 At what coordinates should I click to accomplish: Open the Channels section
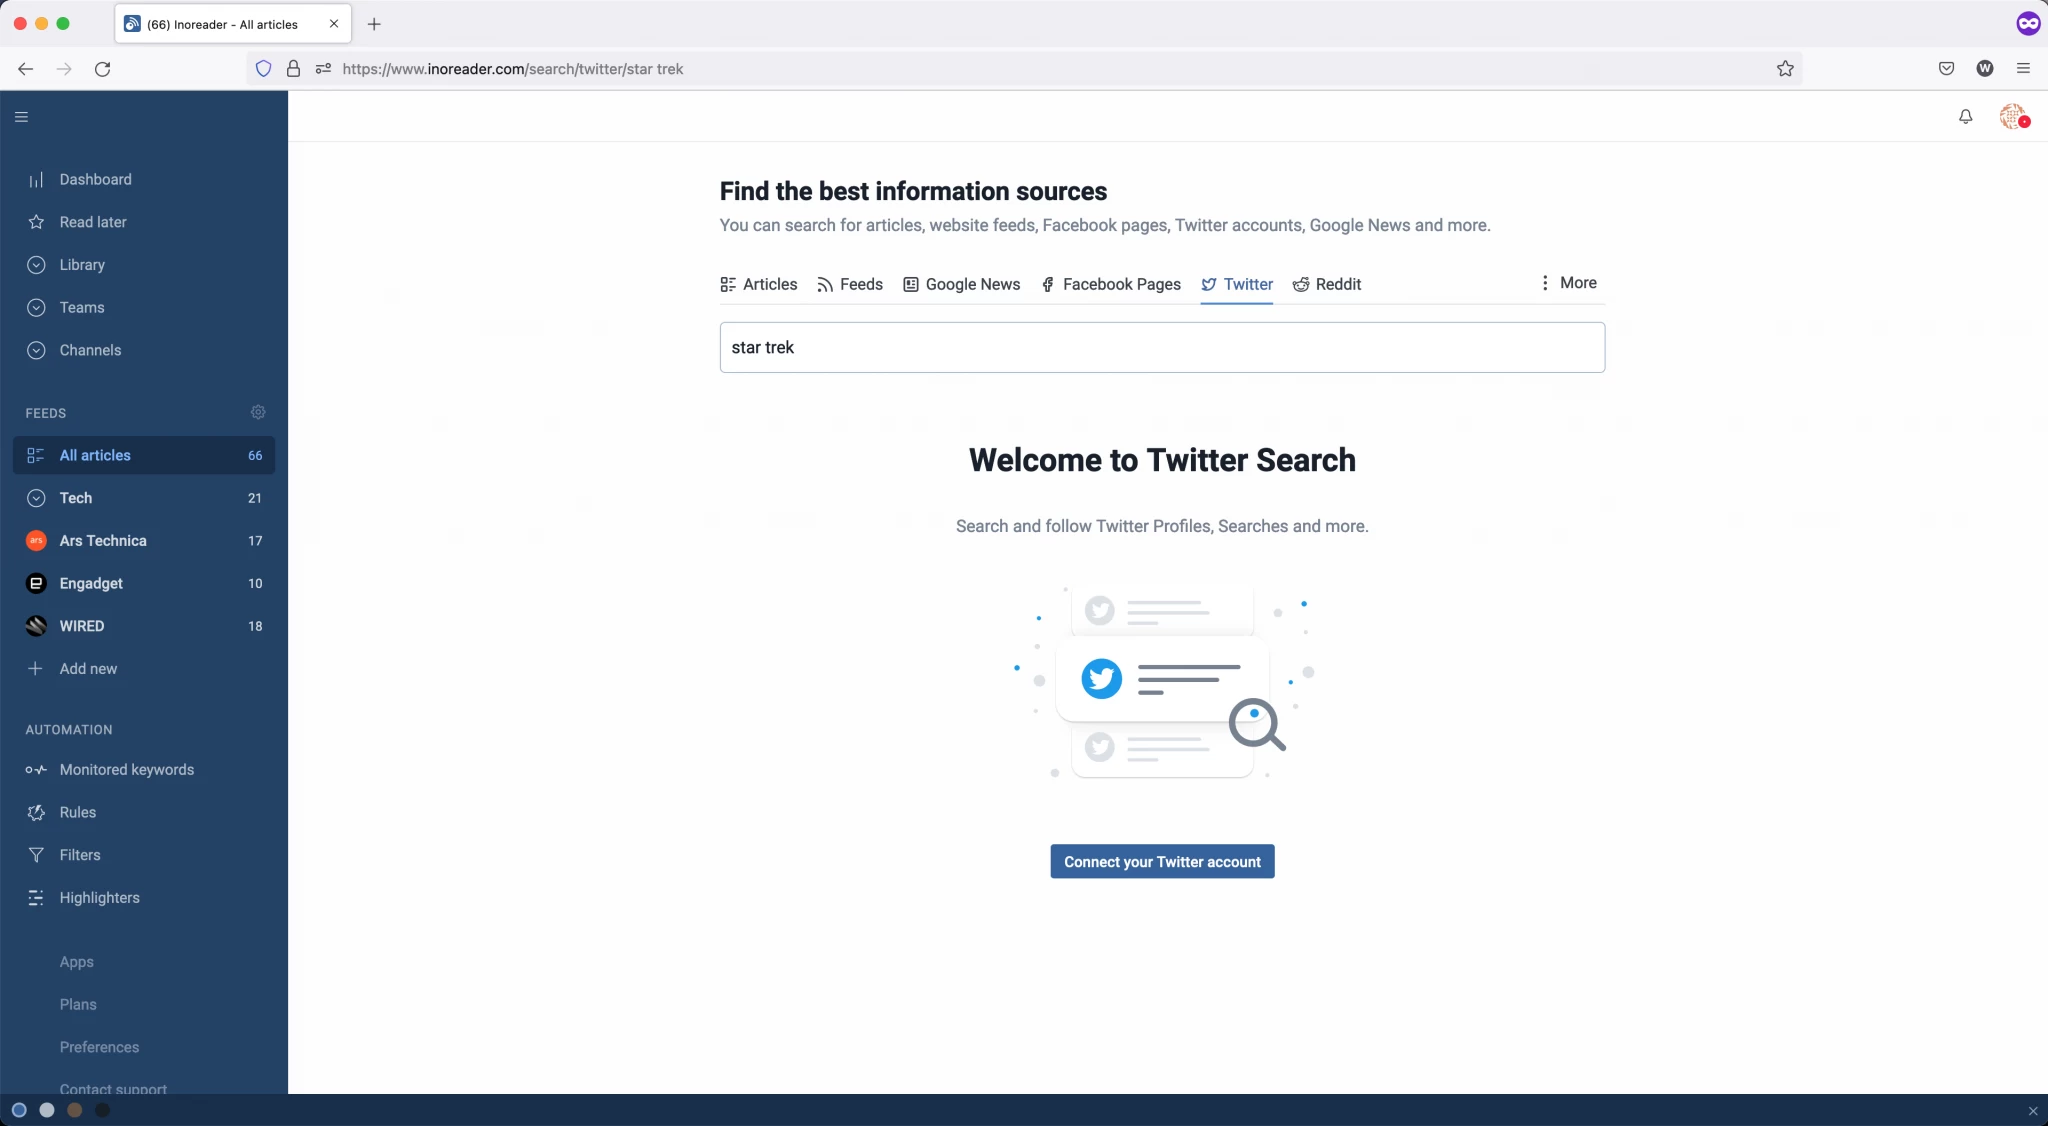(90, 350)
